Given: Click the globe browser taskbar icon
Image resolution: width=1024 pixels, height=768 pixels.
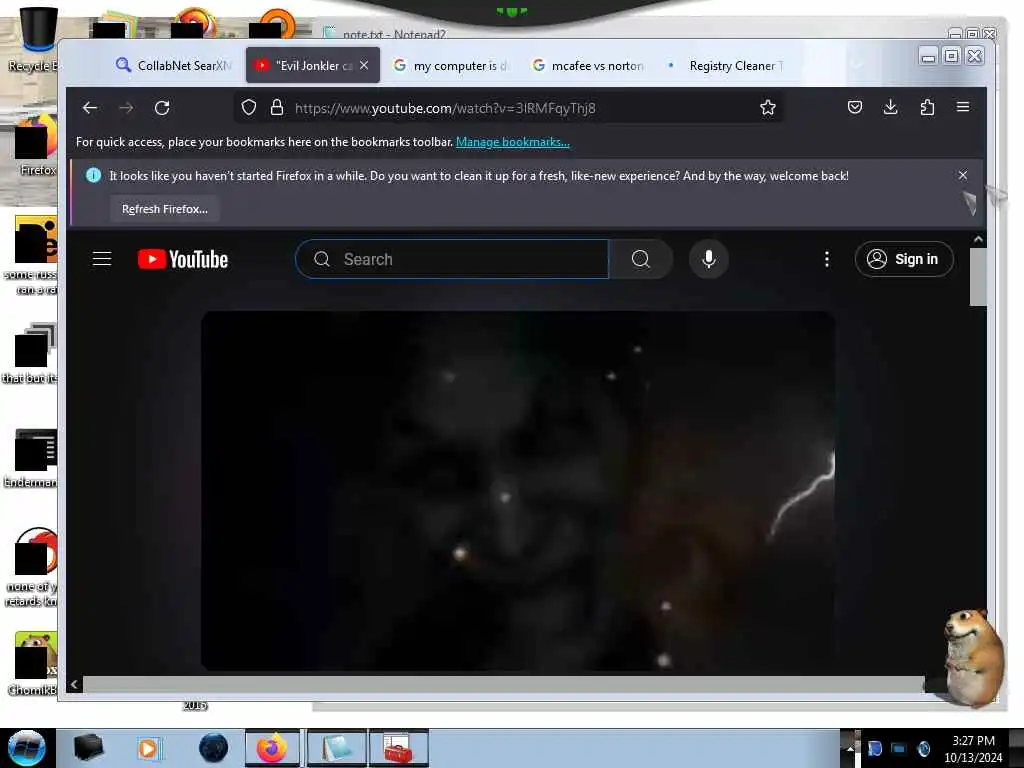Looking at the screenshot, I should click(x=214, y=748).
